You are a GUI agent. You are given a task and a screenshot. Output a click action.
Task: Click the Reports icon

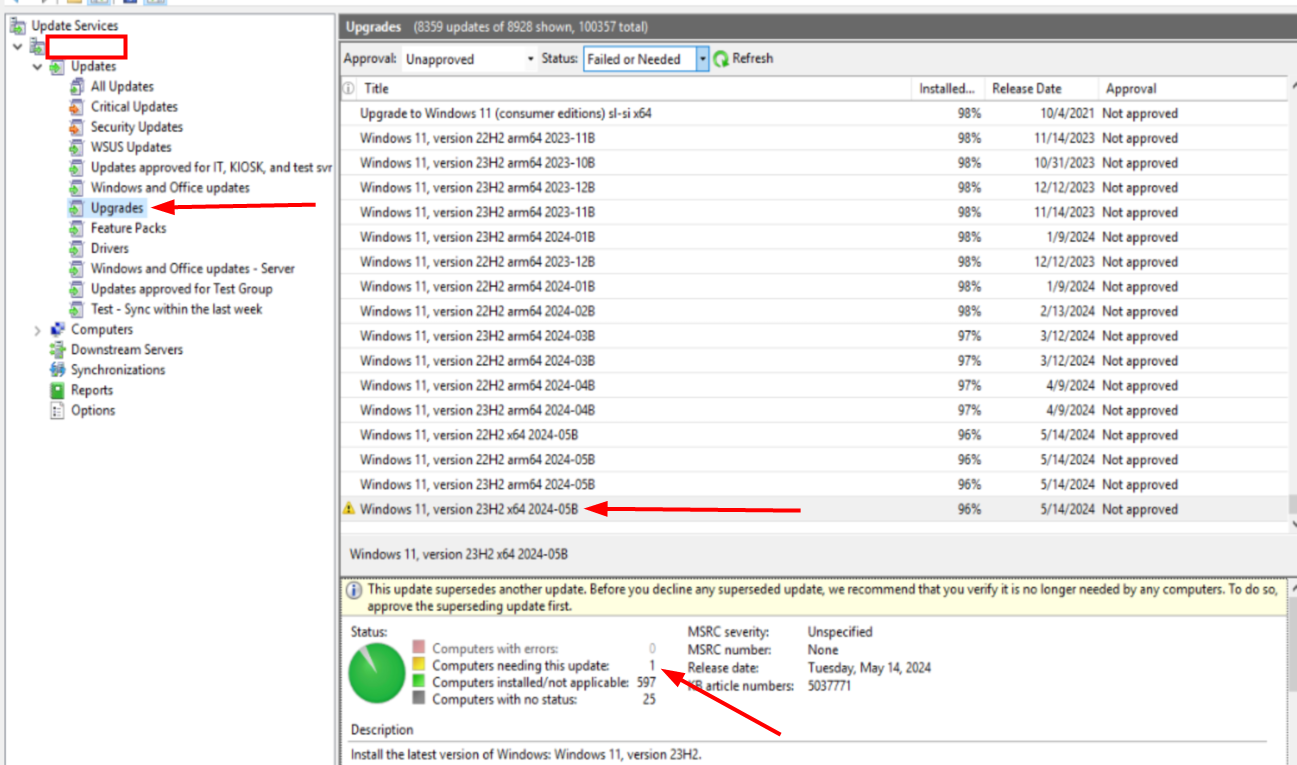pyautogui.click(x=58, y=390)
